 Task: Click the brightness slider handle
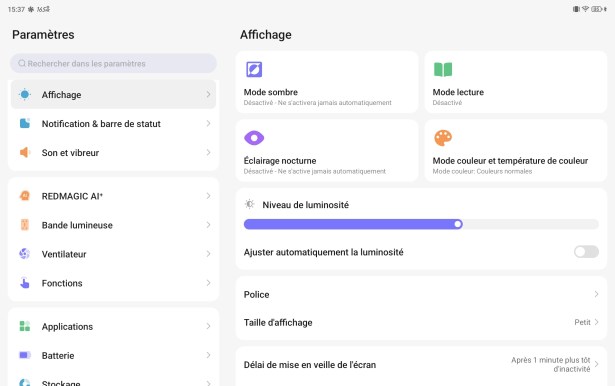point(458,224)
